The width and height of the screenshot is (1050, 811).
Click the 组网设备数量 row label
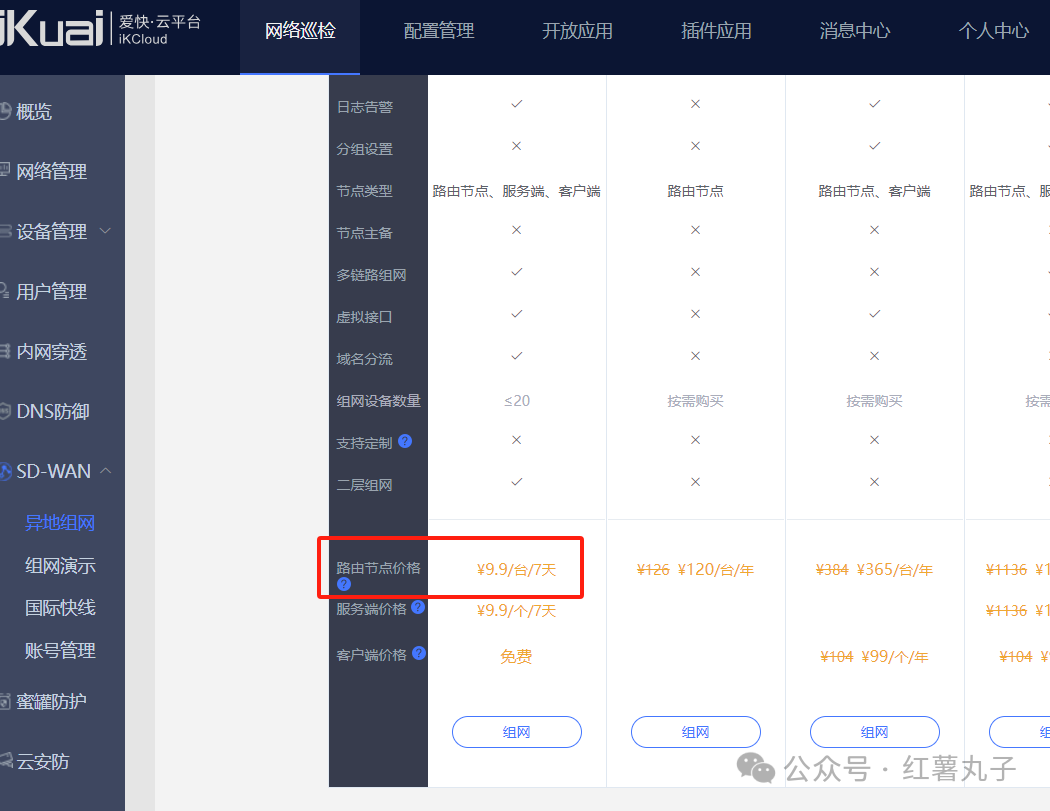(378, 401)
